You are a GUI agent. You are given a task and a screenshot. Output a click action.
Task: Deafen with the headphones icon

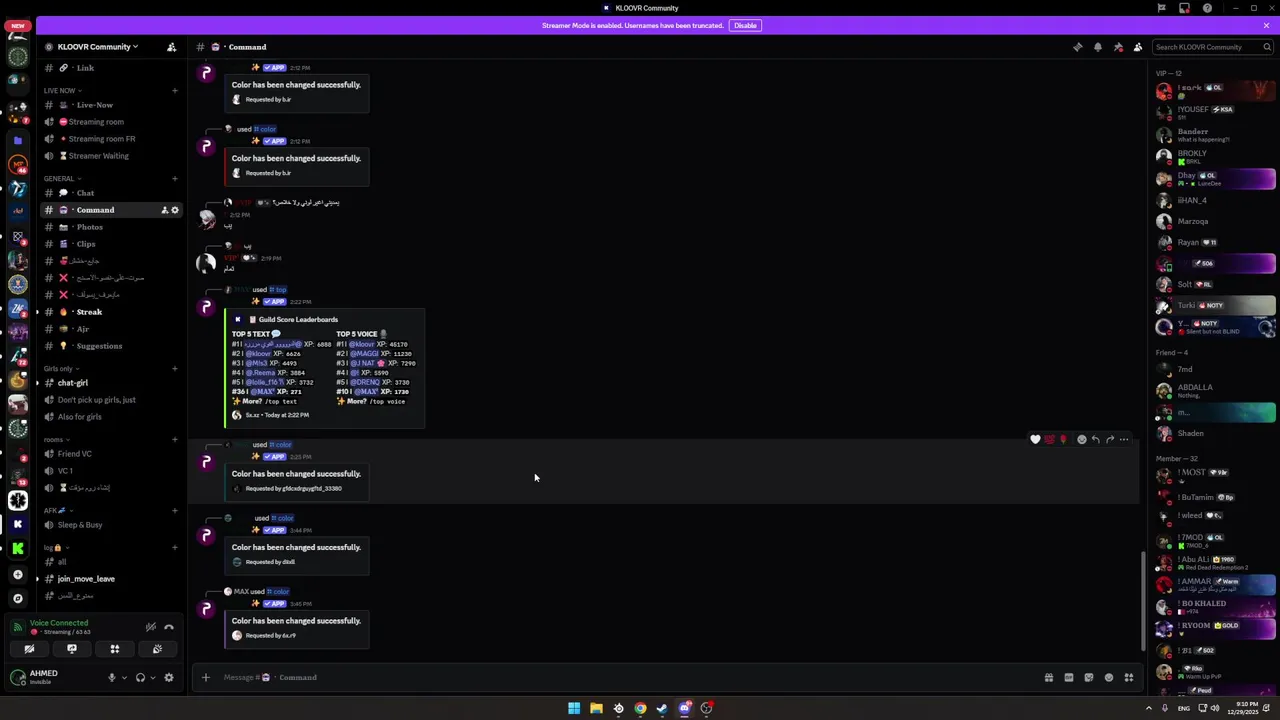click(140, 677)
